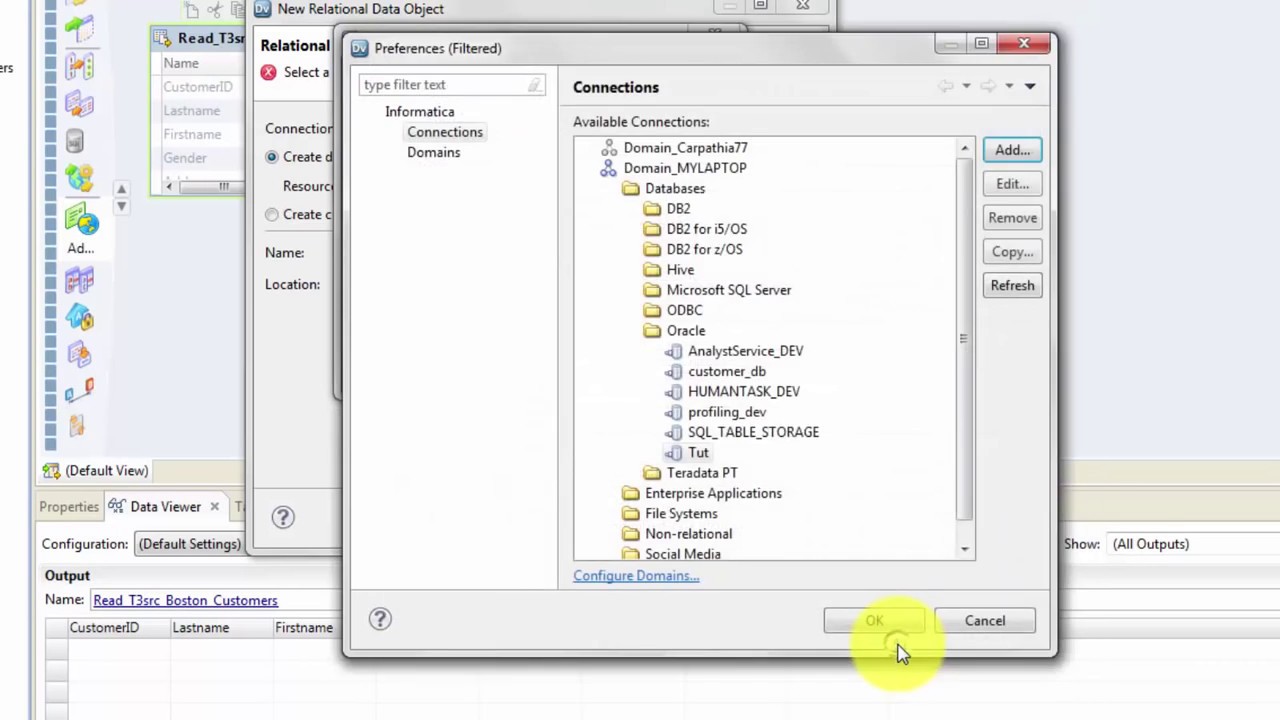Click the Hive folder icon
1280x720 pixels.
pos(652,270)
